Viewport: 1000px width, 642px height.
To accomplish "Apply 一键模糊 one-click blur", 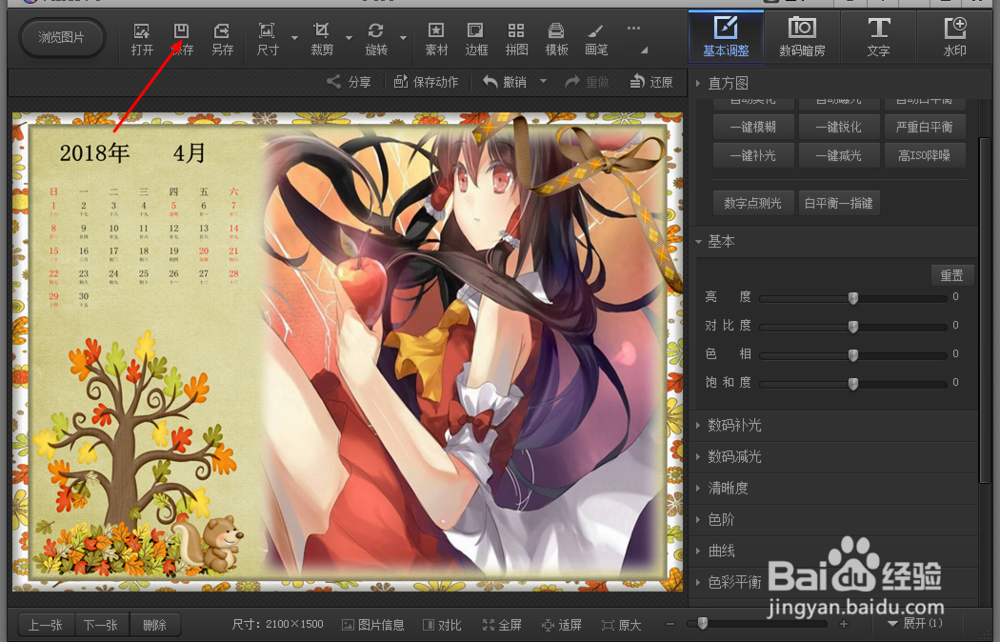I will click(753, 127).
